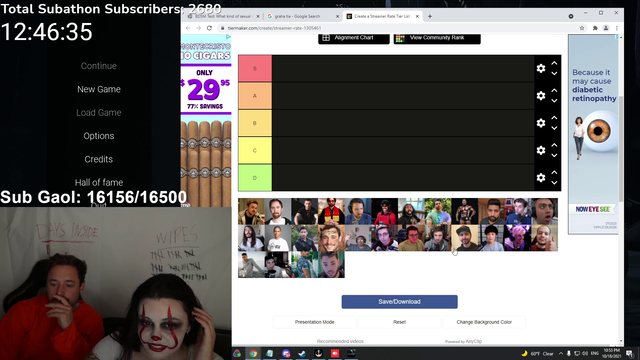The height and width of the screenshot is (360, 640).
Task: Open a new browser tab
Action: coord(430,16)
